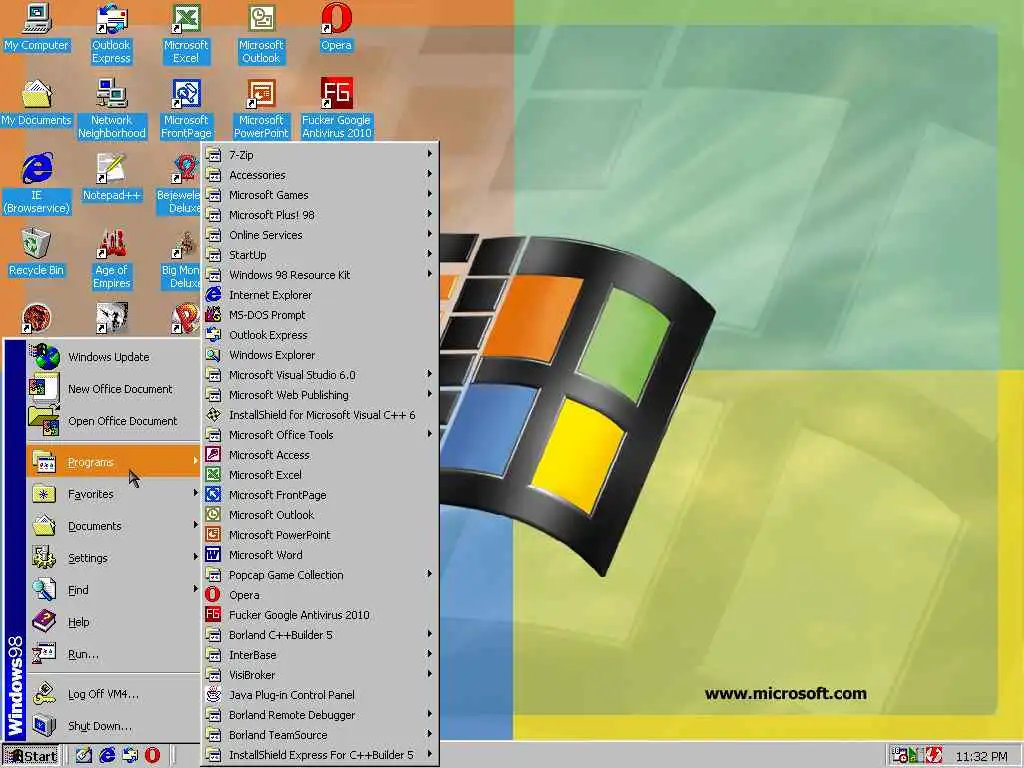This screenshot has width=1024, height=768.
Task: Open Windows Update from Start menu
Action: tap(113, 357)
